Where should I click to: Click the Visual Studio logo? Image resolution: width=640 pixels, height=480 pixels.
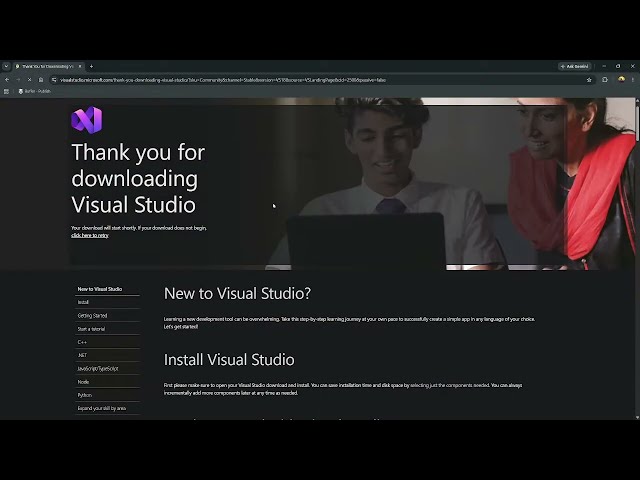(87, 120)
